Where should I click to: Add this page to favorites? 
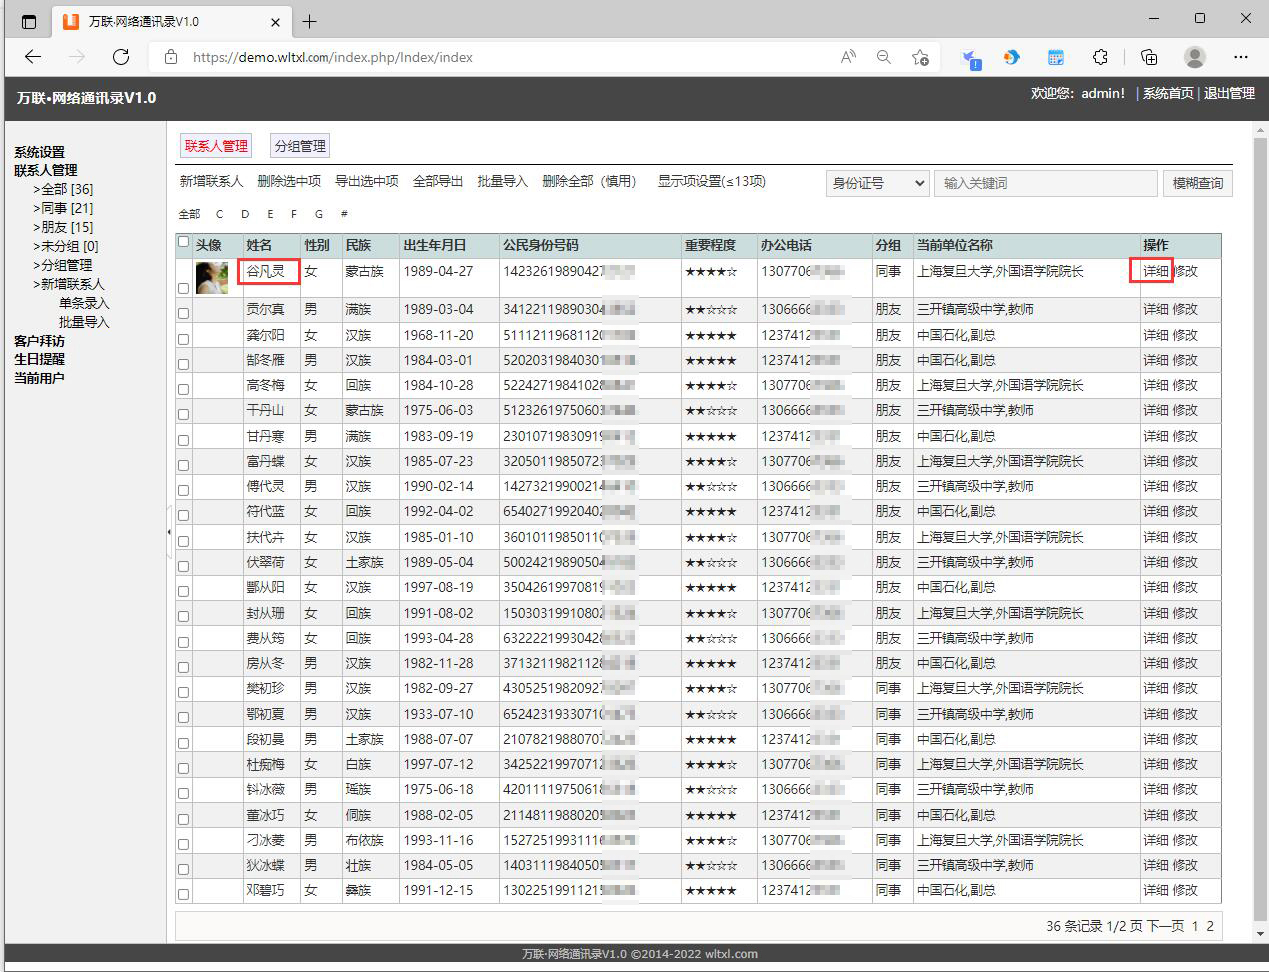pos(920,57)
